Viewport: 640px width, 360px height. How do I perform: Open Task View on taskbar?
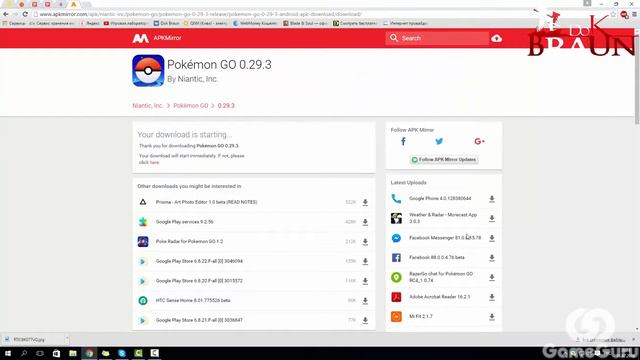click(x=40, y=353)
